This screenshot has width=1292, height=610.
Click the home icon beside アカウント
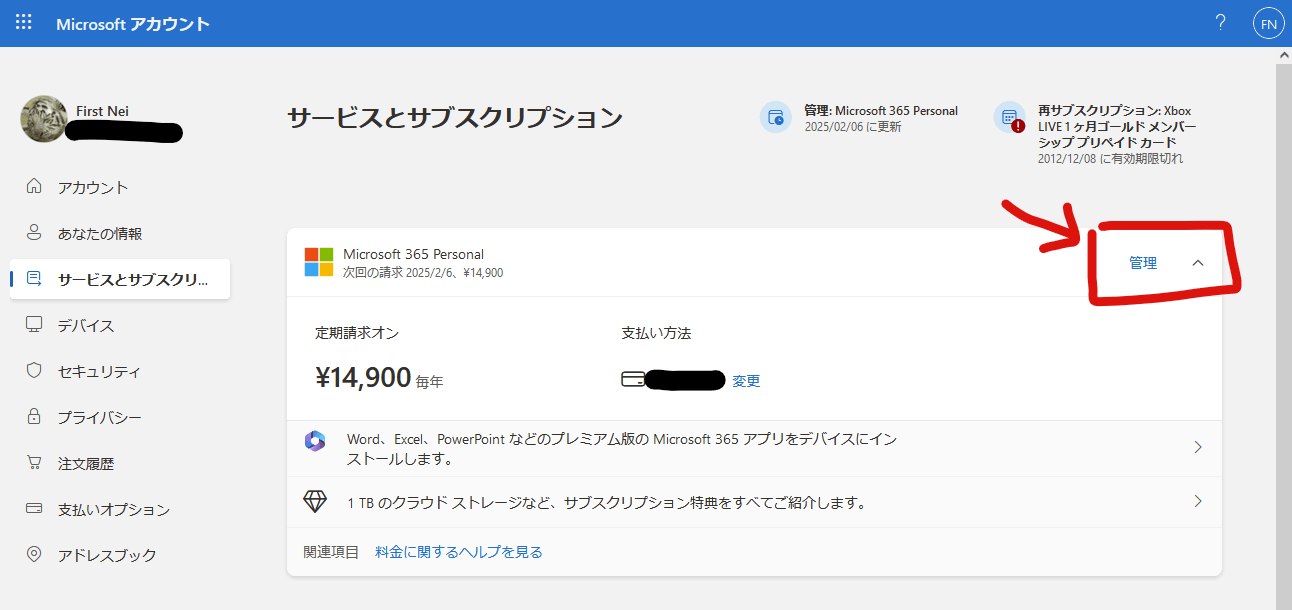click(x=35, y=187)
